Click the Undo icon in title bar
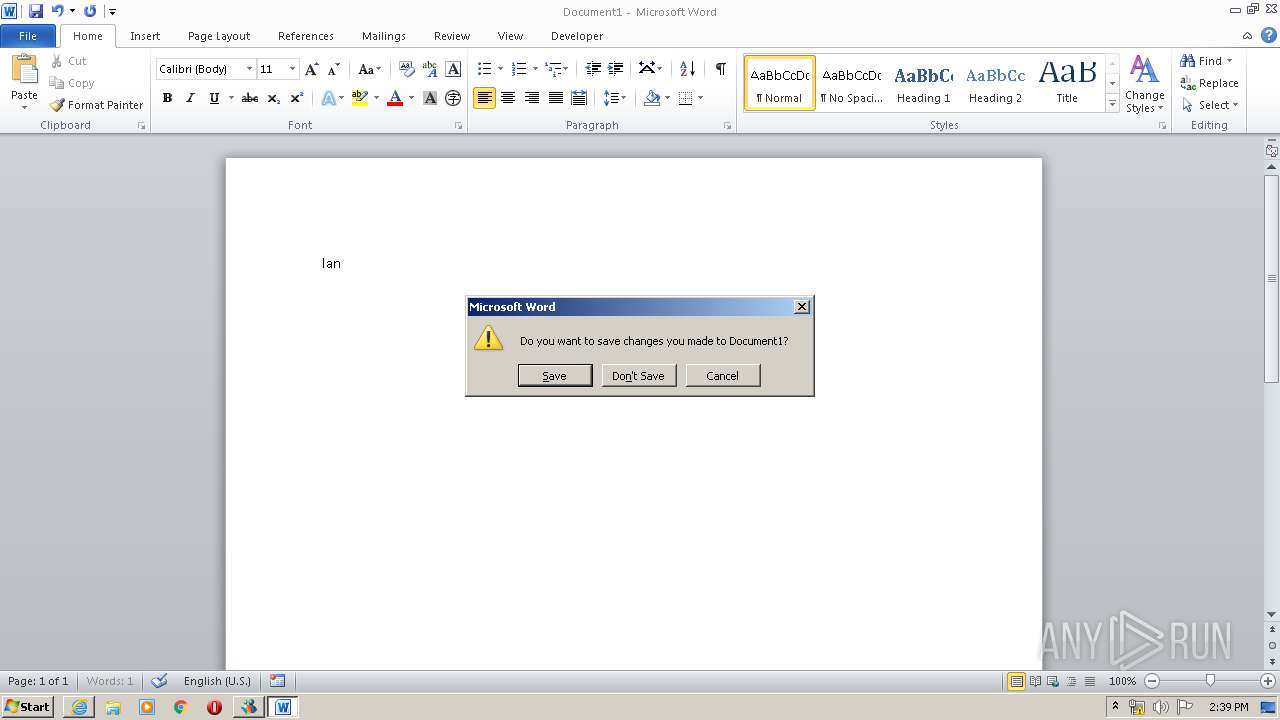The width and height of the screenshot is (1280, 720). [57, 11]
